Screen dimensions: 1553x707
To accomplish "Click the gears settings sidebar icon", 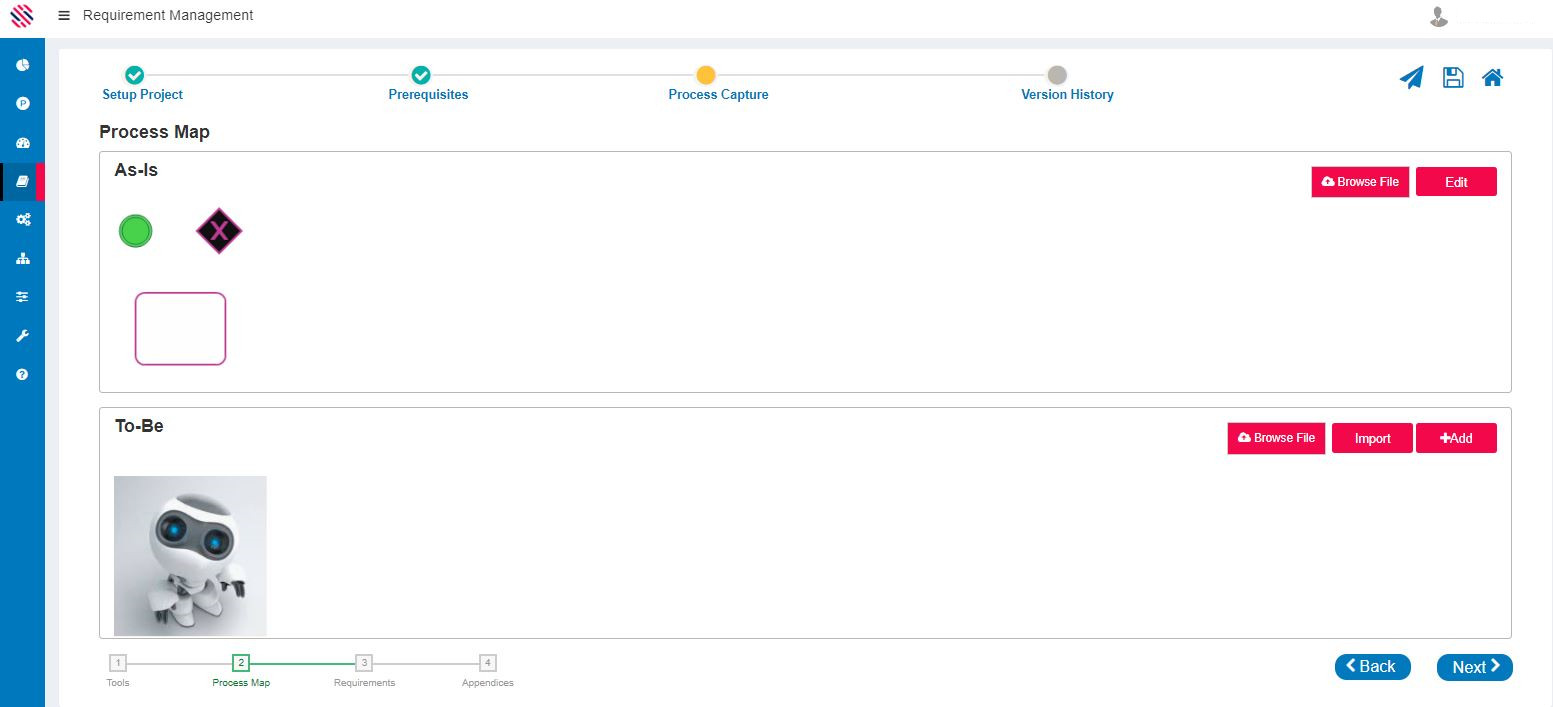I will point(23,220).
